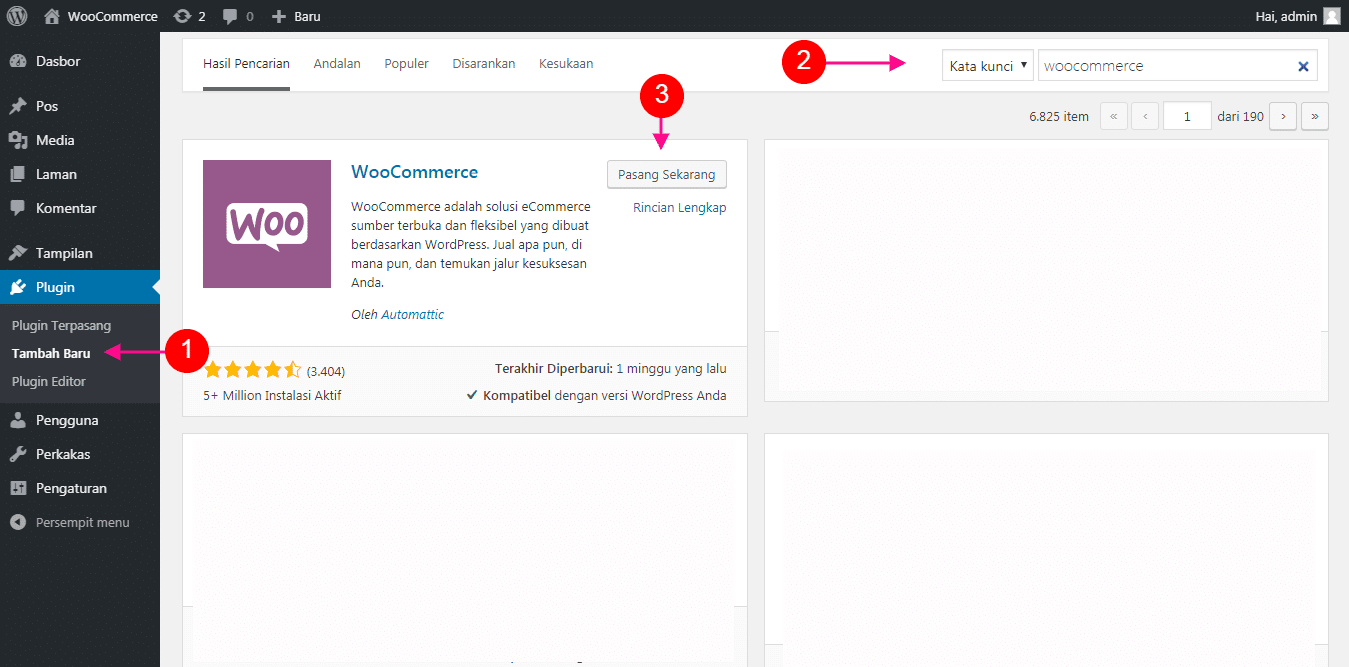The width and height of the screenshot is (1349, 667).
Task: Click the WooCommerce purple plugin logo
Action: pyautogui.click(x=267, y=224)
